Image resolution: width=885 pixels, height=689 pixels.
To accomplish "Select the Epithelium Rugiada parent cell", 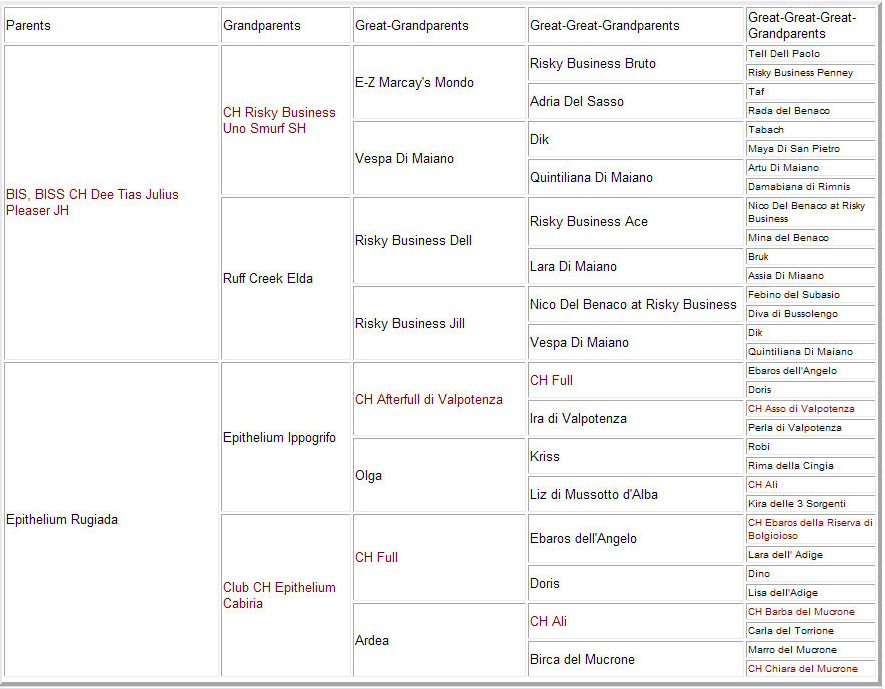I will click(x=62, y=519).
